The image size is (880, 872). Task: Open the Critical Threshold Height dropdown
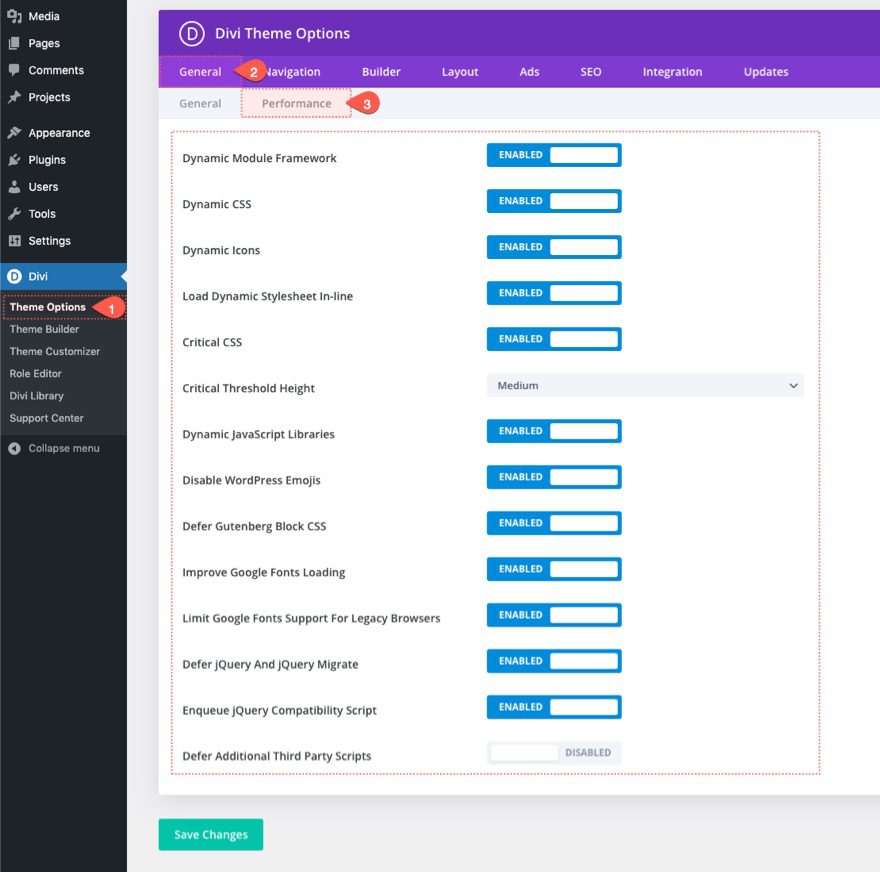click(x=645, y=385)
